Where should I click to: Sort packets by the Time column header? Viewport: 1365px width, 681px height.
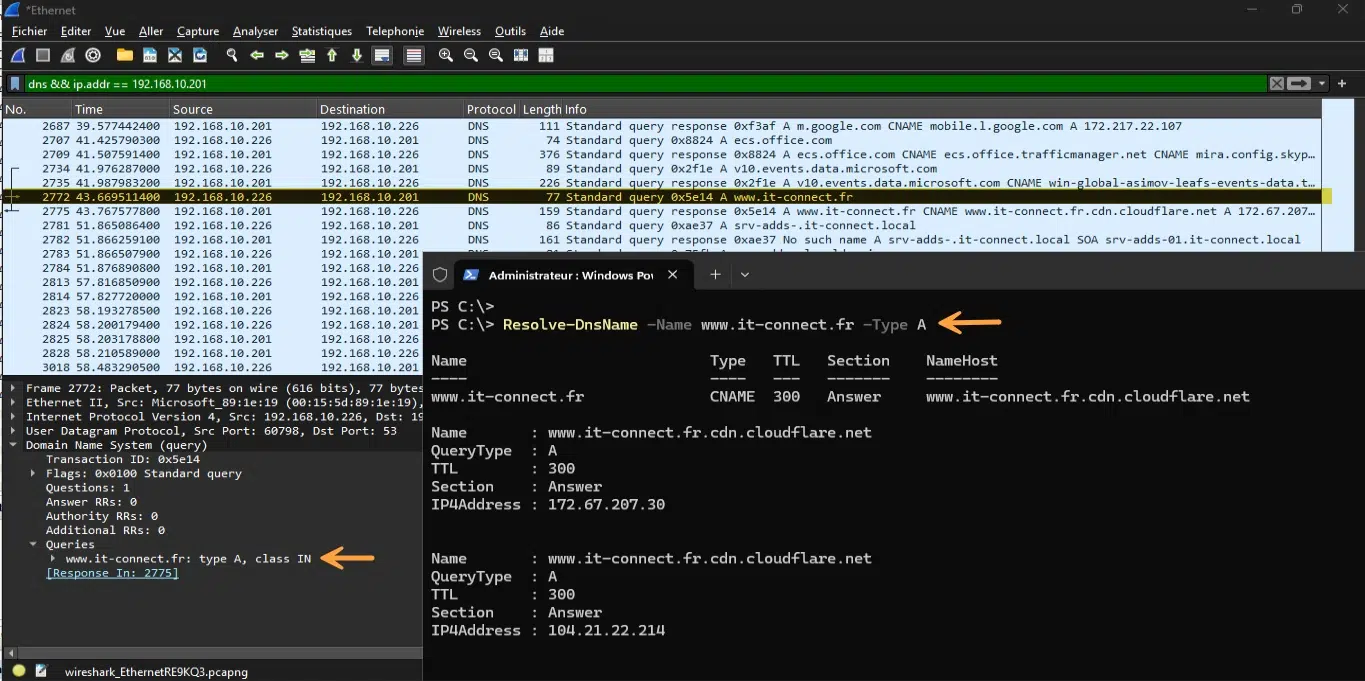click(x=120, y=109)
